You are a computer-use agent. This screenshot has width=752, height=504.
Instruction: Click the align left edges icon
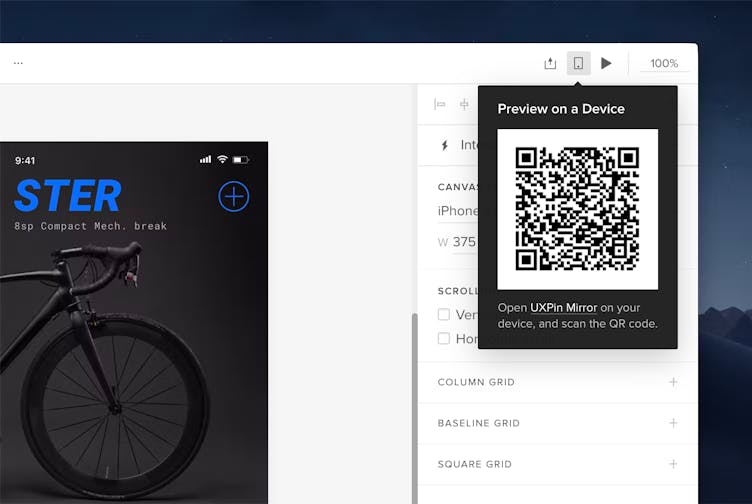pyautogui.click(x=440, y=104)
